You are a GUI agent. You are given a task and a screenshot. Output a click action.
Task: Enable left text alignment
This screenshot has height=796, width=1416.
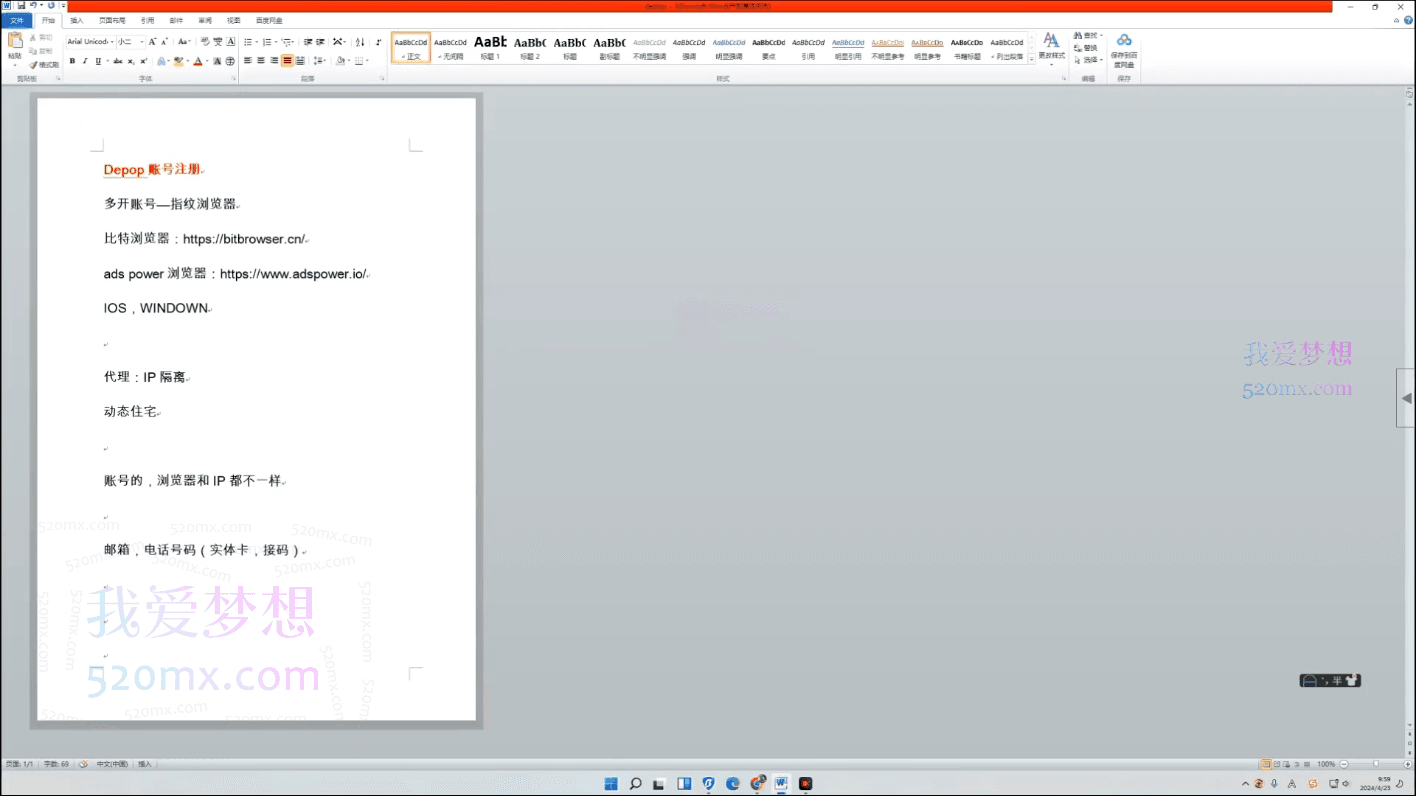point(248,61)
